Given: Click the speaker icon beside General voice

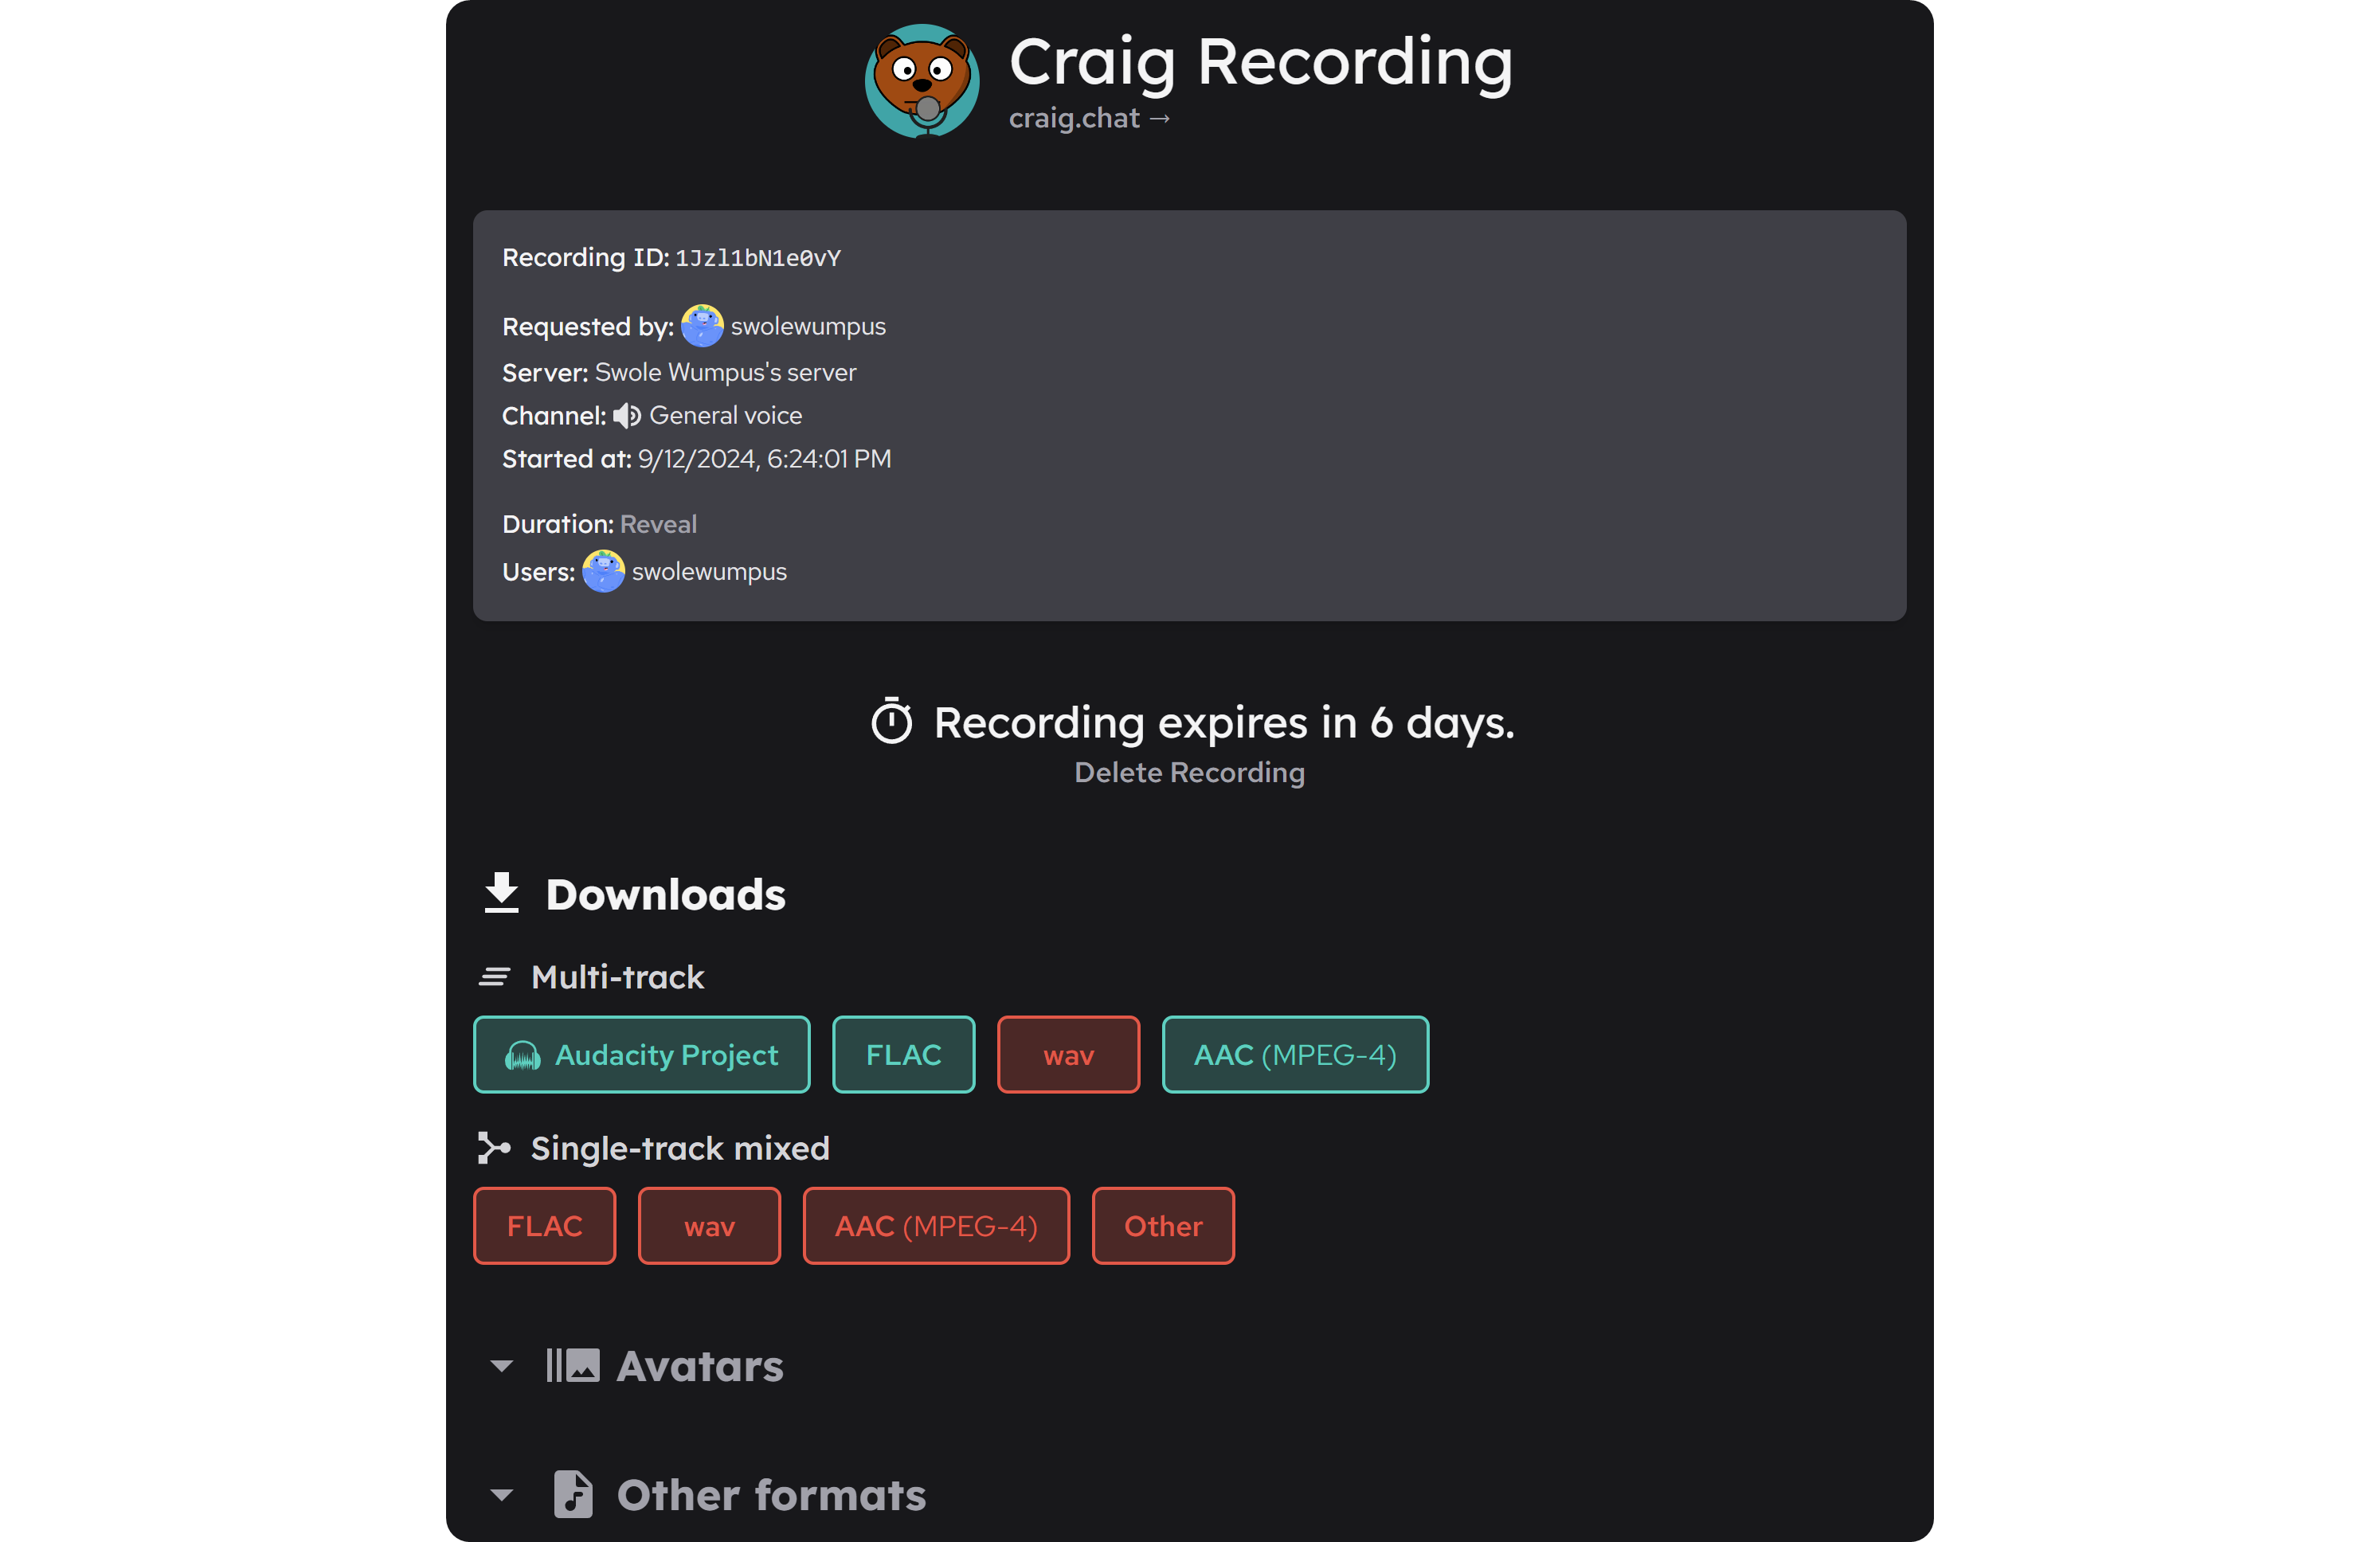Looking at the screenshot, I should (626, 415).
